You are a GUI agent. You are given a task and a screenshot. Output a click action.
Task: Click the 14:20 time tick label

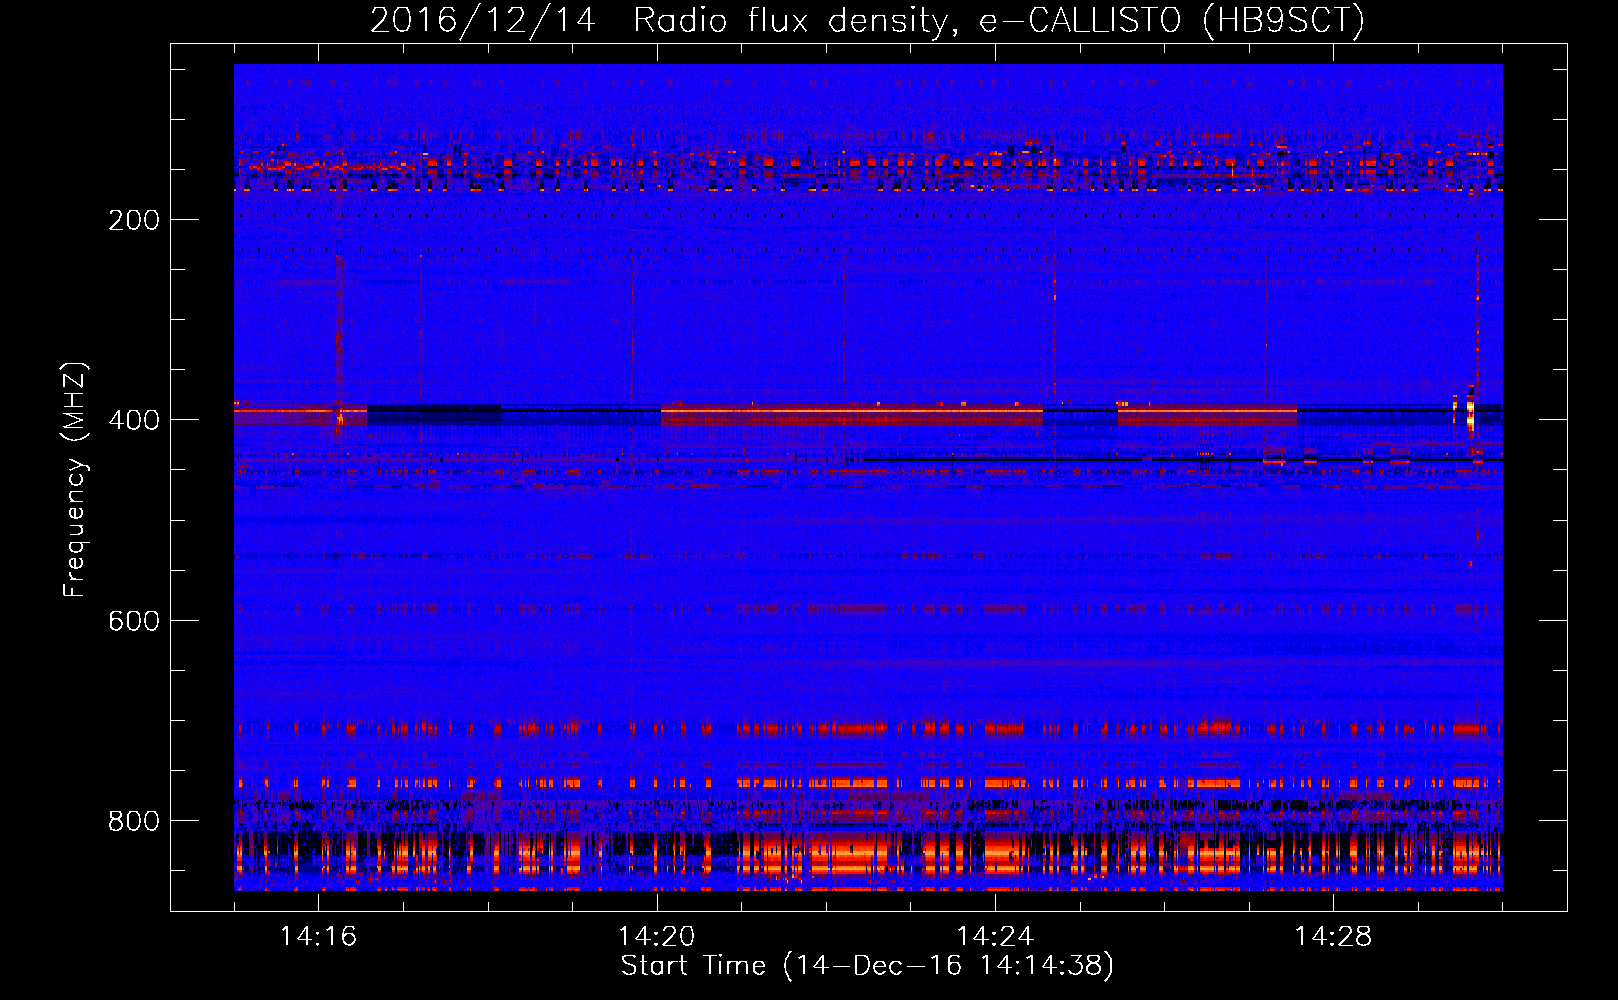(x=656, y=937)
